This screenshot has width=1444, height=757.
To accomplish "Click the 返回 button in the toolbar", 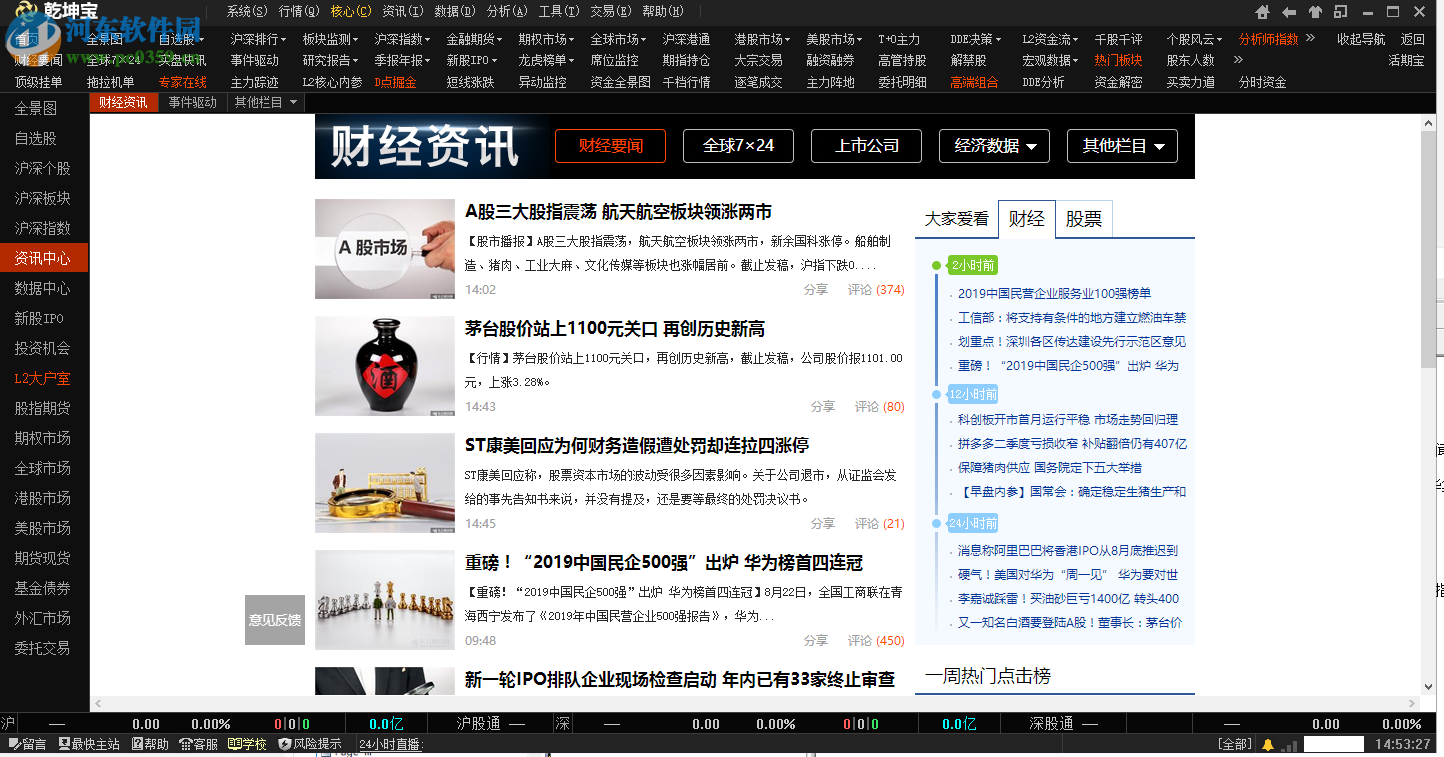I will click(x=1413, y=39).
